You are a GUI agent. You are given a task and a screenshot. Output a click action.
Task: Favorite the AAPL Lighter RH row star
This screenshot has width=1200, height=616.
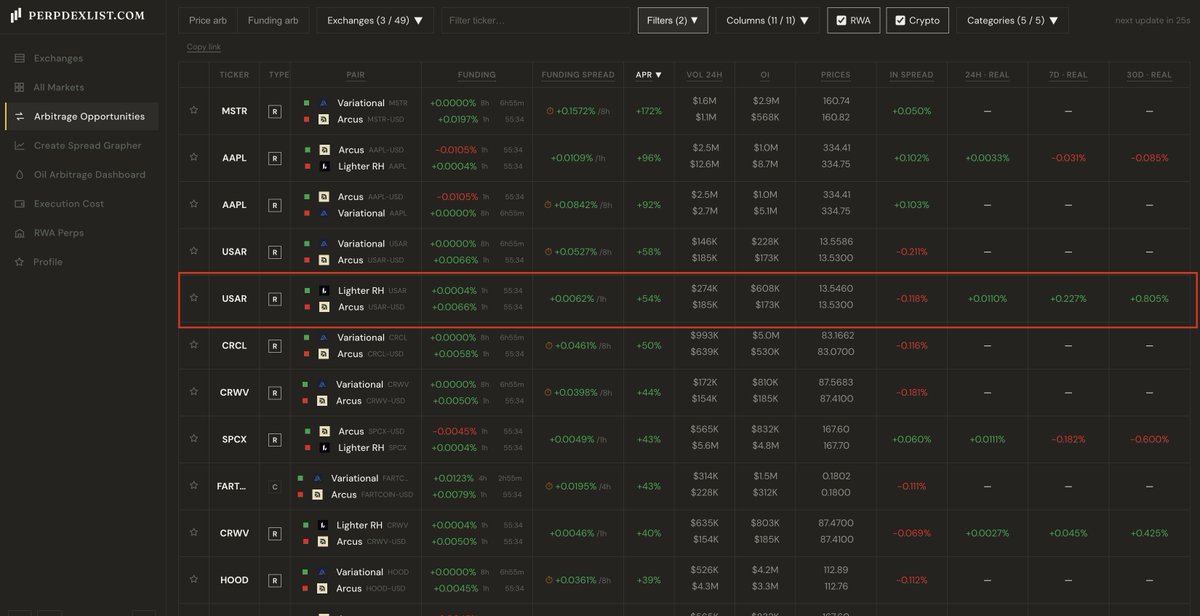(x=193, y=157)
